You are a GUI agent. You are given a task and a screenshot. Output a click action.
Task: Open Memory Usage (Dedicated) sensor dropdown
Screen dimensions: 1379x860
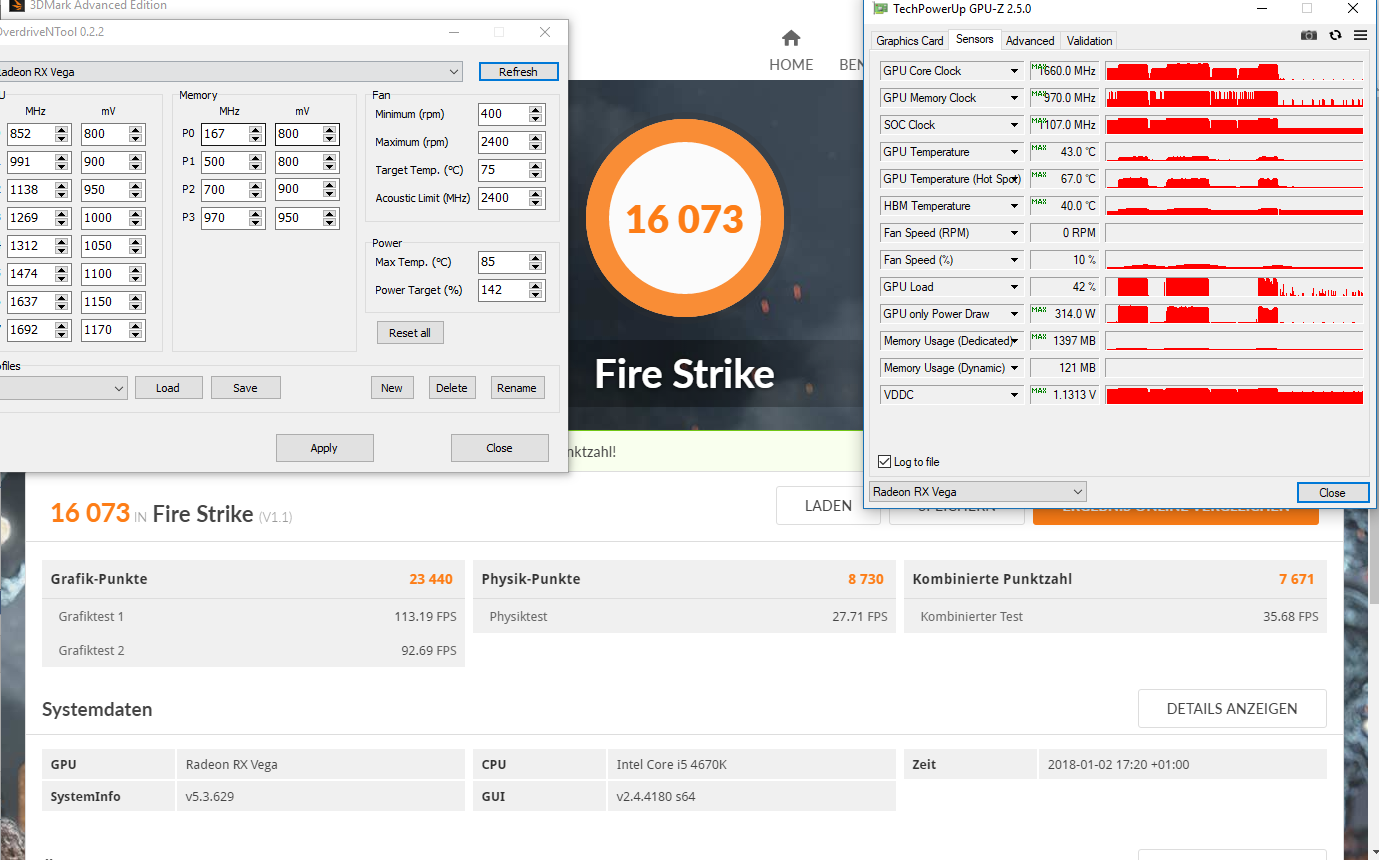[x=1014, y=341]
